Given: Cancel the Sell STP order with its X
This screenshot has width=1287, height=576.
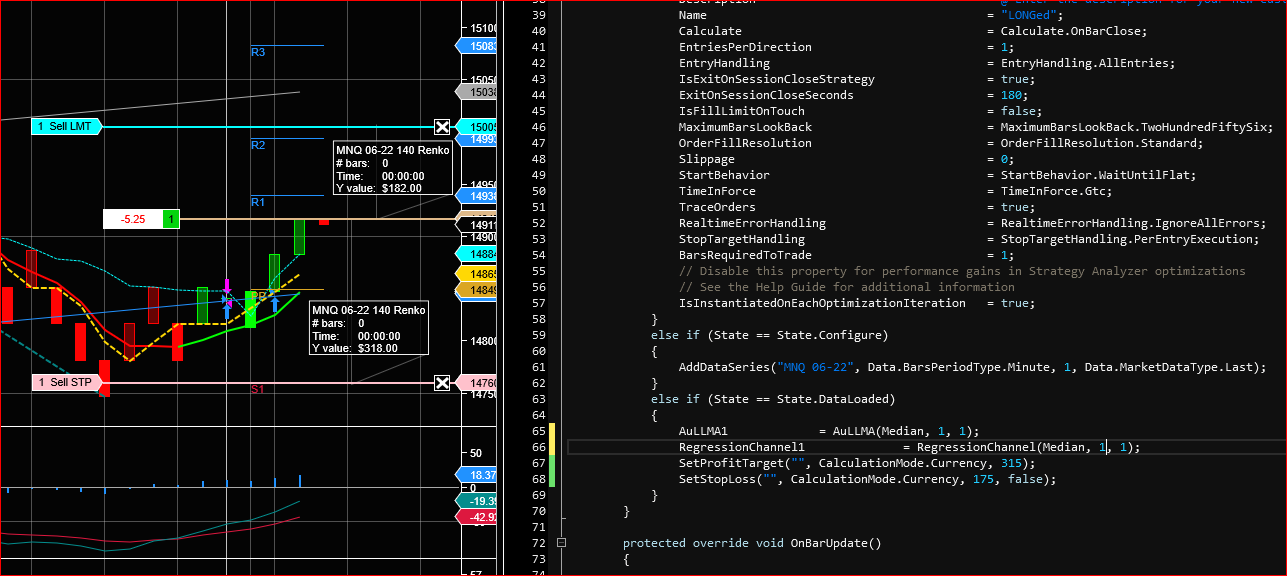Looking at the screenshot, I should pos(442,383).
